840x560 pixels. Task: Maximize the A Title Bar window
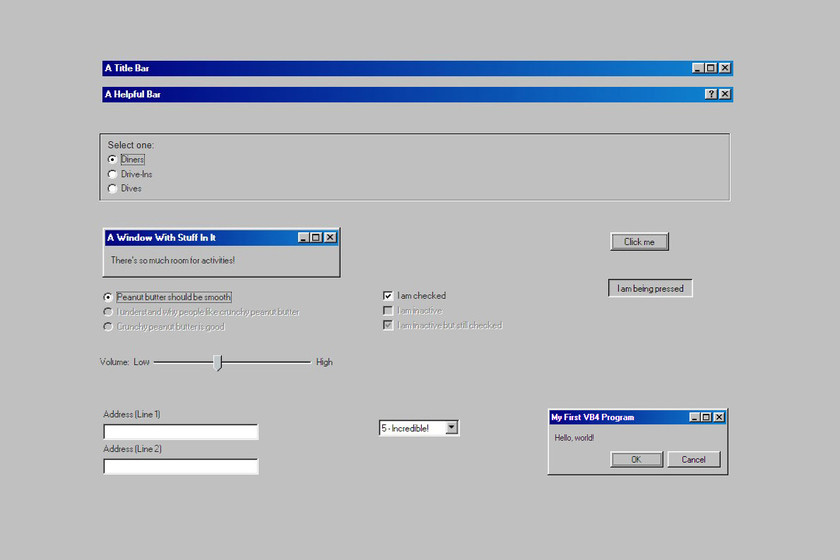coord(711,68)
